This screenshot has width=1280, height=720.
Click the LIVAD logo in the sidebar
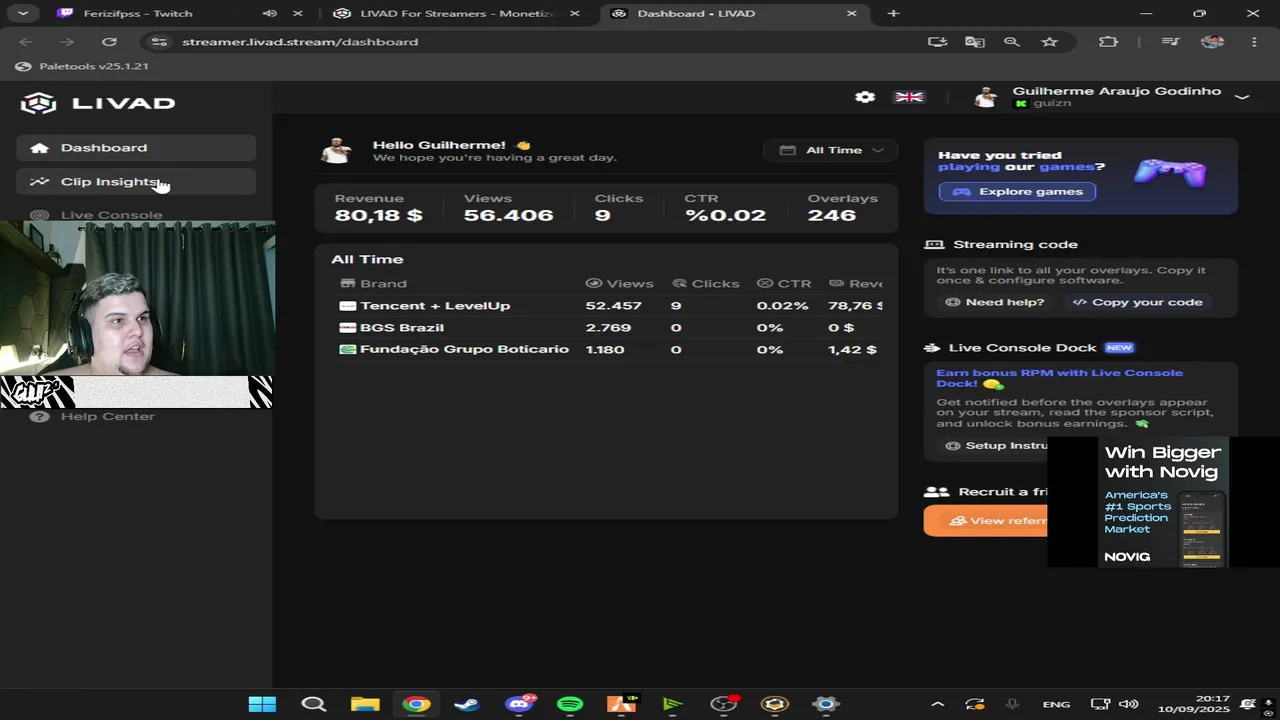coord(98,103)
